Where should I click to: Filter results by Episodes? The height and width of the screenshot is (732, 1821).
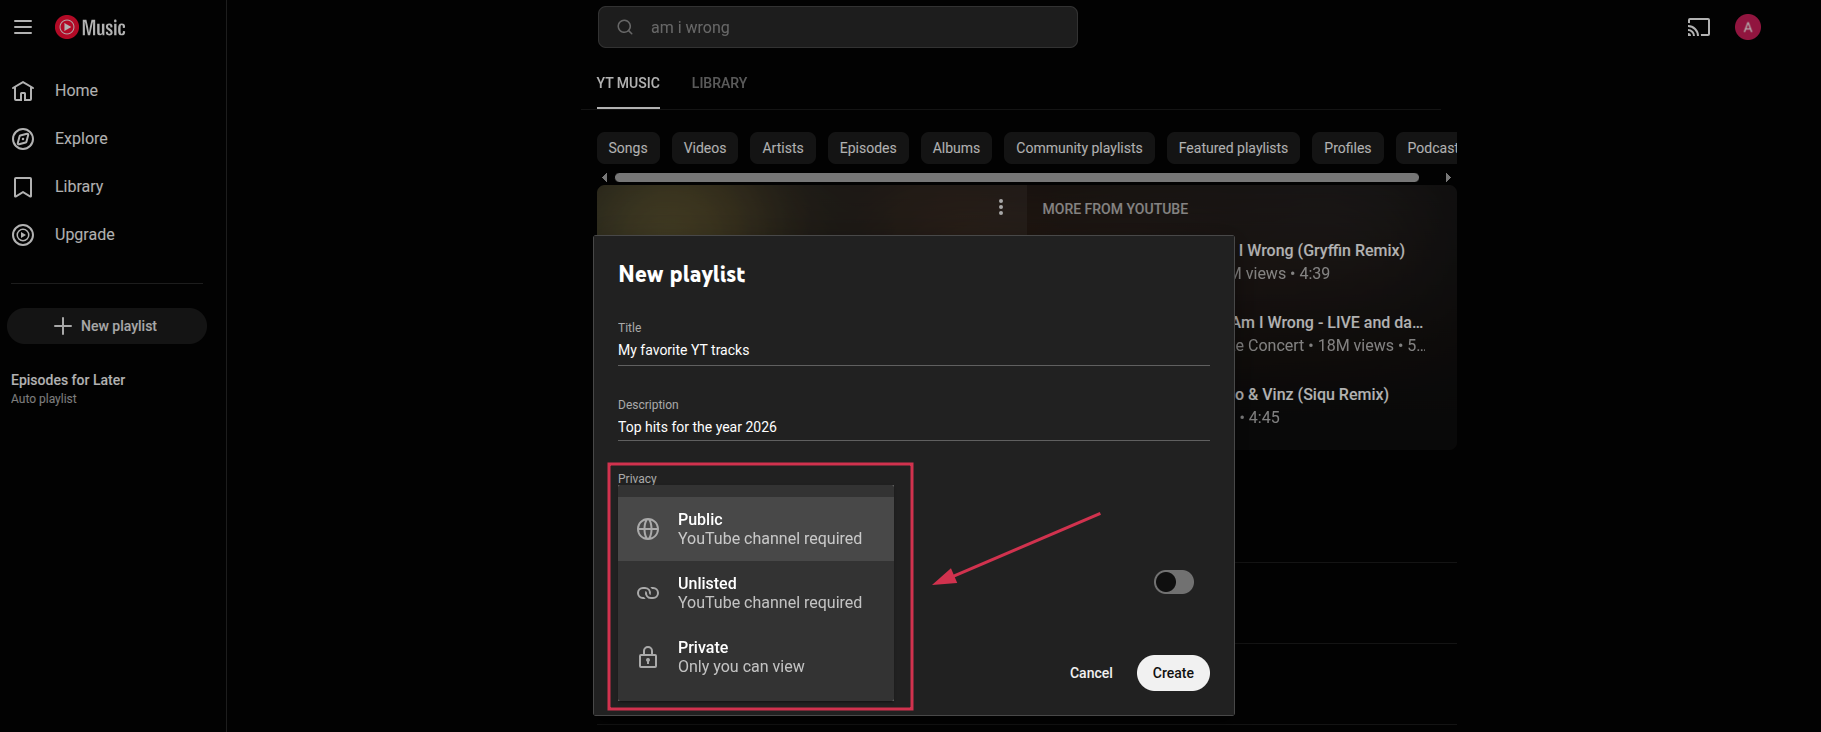pos(868,148)
